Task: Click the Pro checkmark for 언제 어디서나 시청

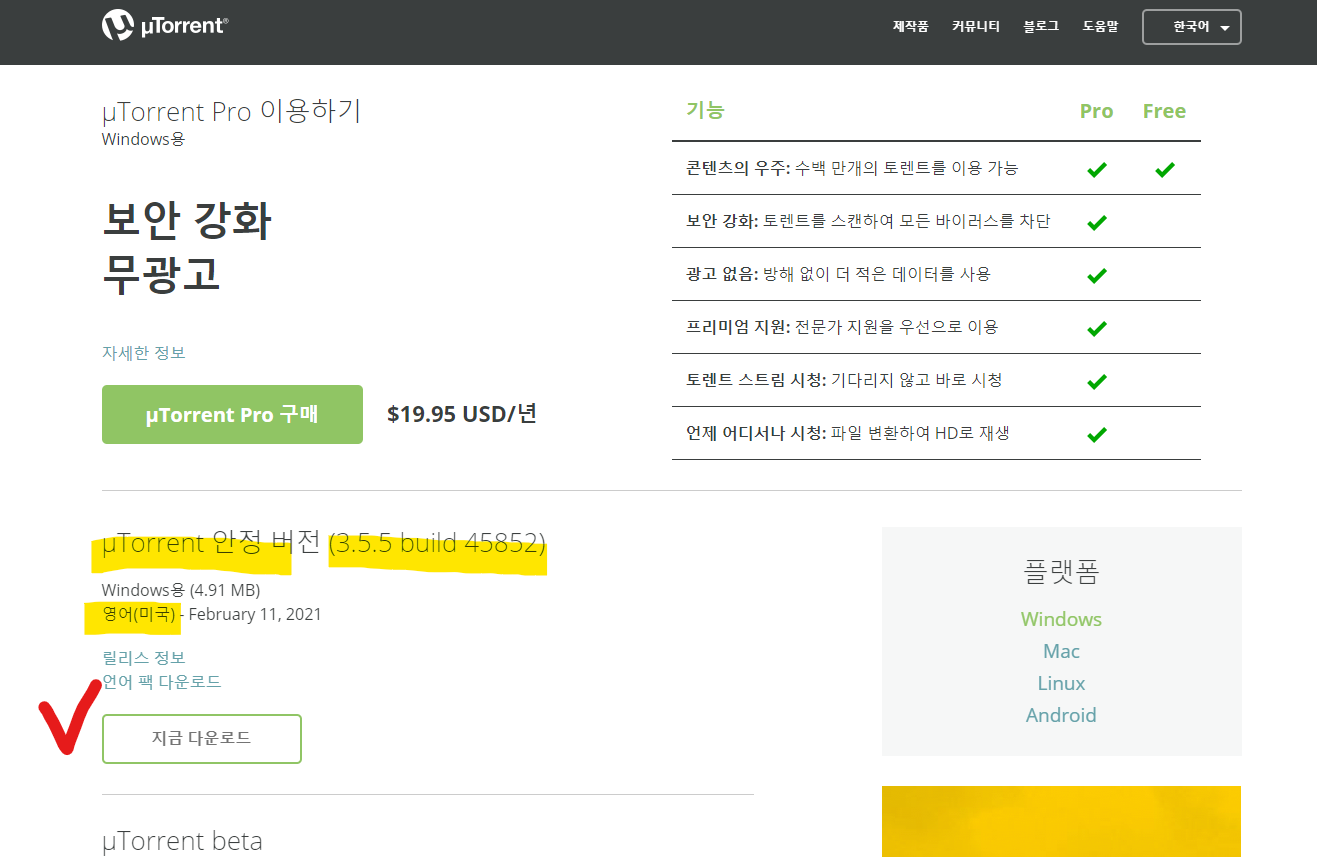Action: pos(1096,434)
